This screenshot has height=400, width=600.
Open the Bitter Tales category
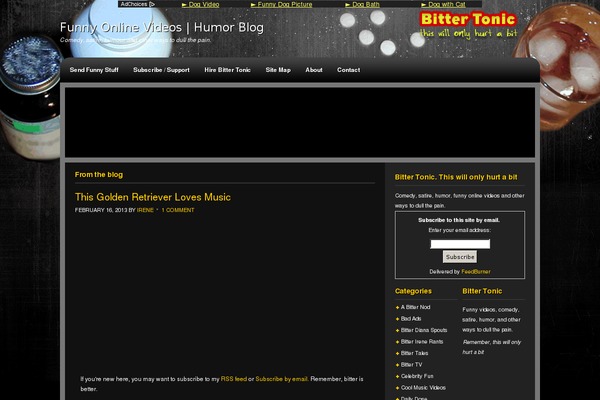414,353
